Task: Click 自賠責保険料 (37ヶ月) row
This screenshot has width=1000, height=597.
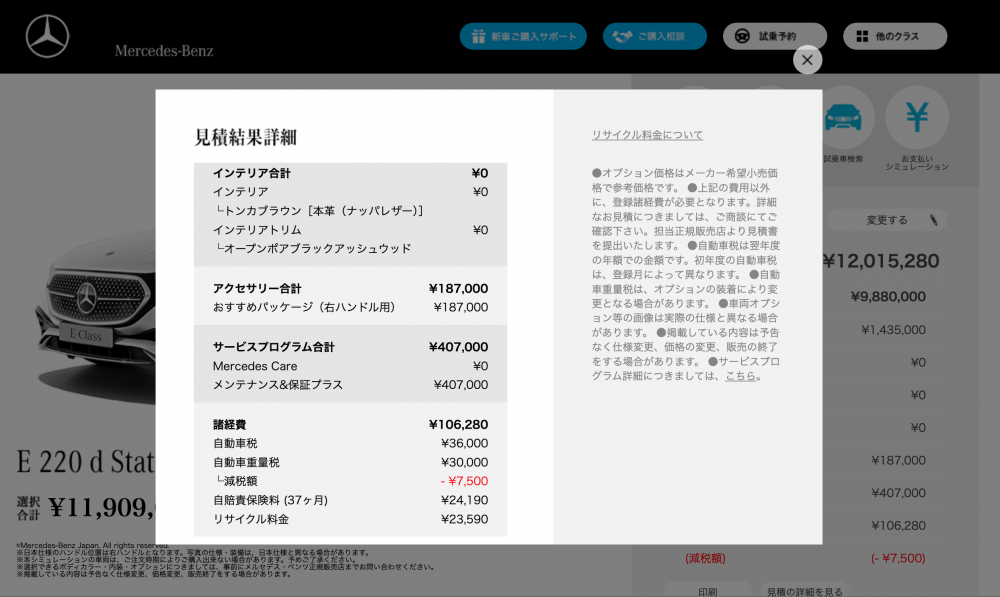Action: pyautogui.click(x=350, y=500)
